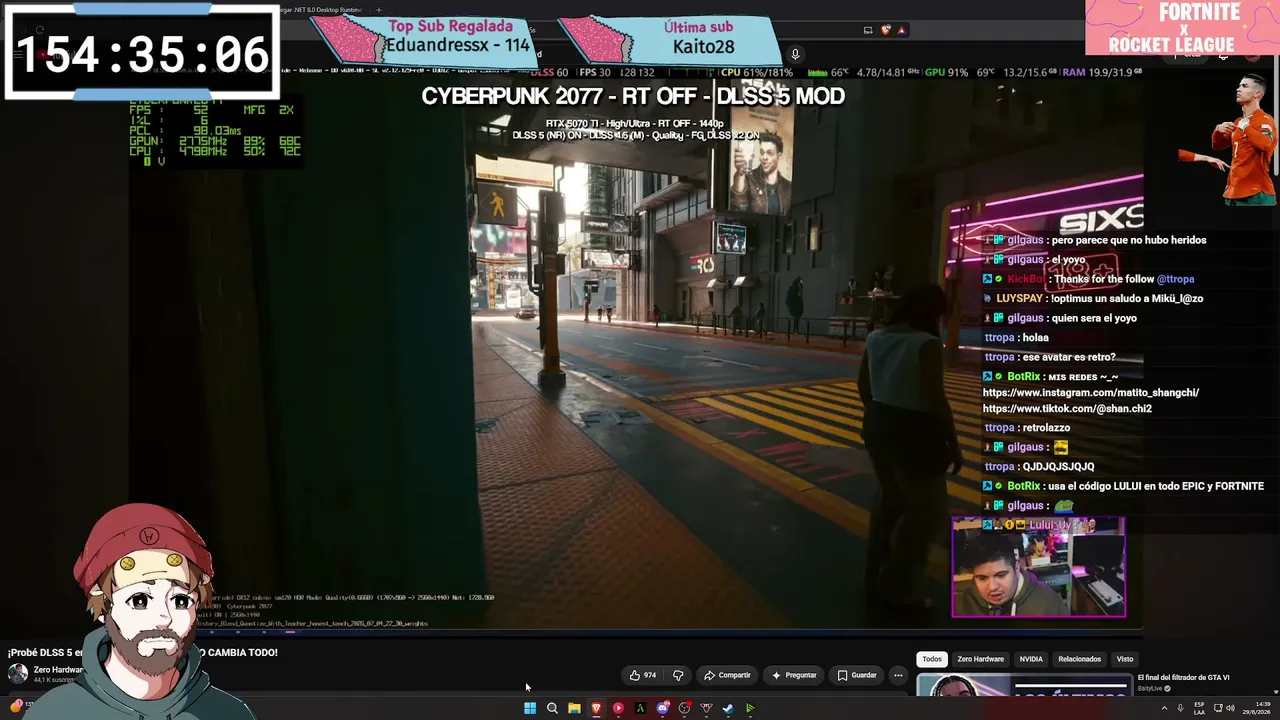Click the KickBot username in chat
The height and width of the screenshot is (720, 1280).
pos(1026,279)
